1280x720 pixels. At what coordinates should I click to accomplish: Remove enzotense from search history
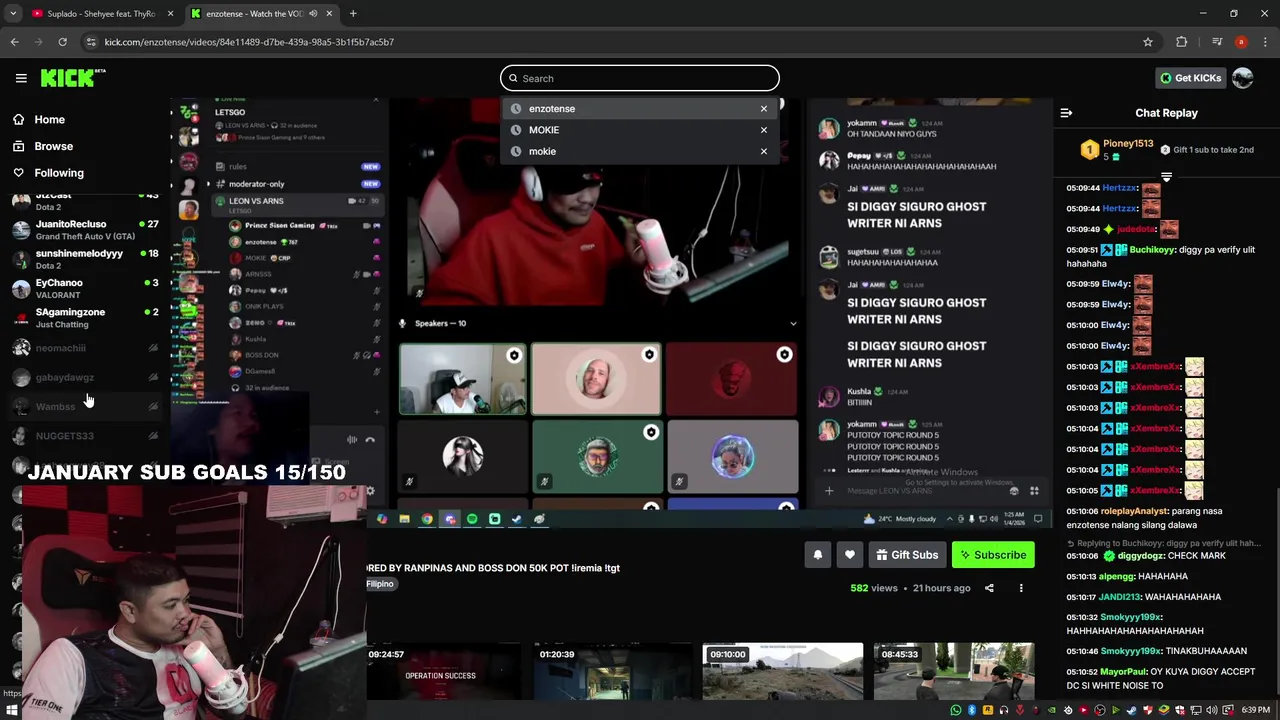(x=764, y=108)
